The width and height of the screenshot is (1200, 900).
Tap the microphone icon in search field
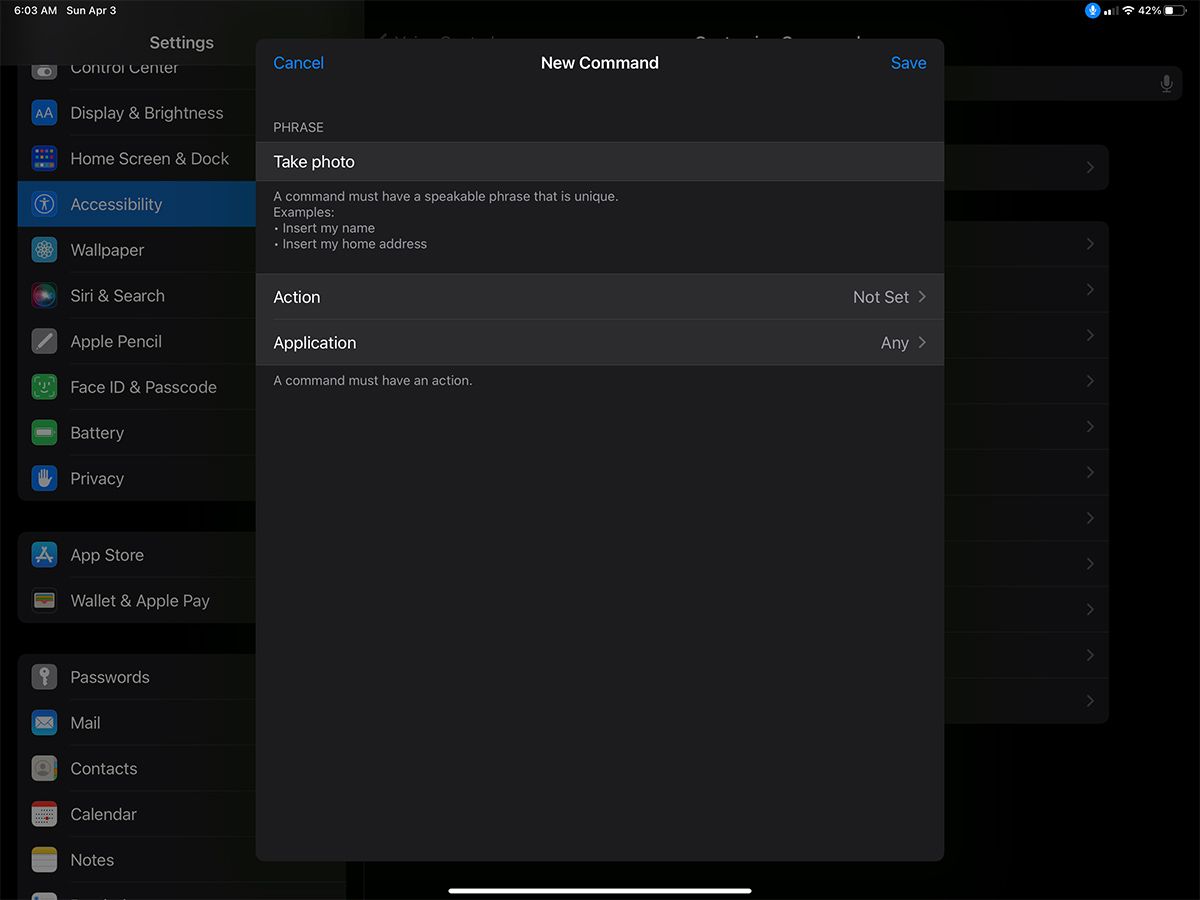(1166, 84)
